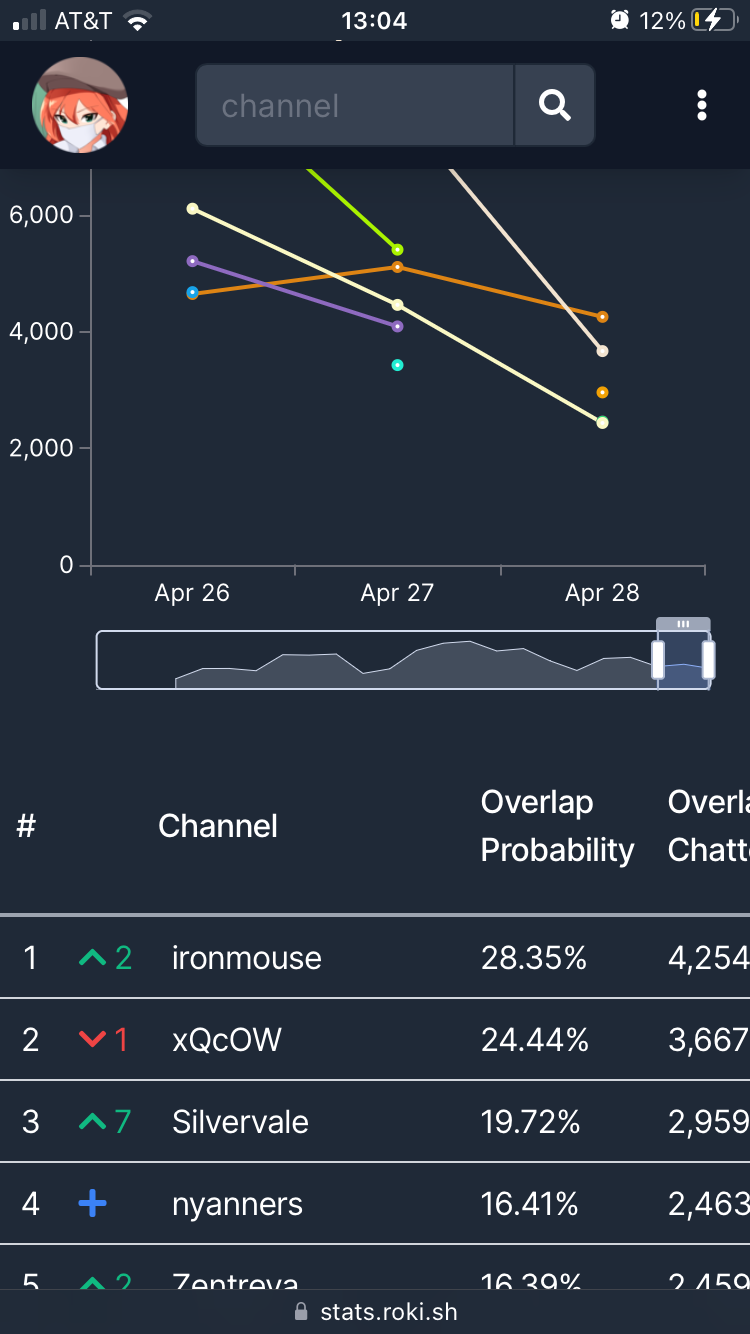
Task: Tap the battery indicator in status bar
Action: 719,20
